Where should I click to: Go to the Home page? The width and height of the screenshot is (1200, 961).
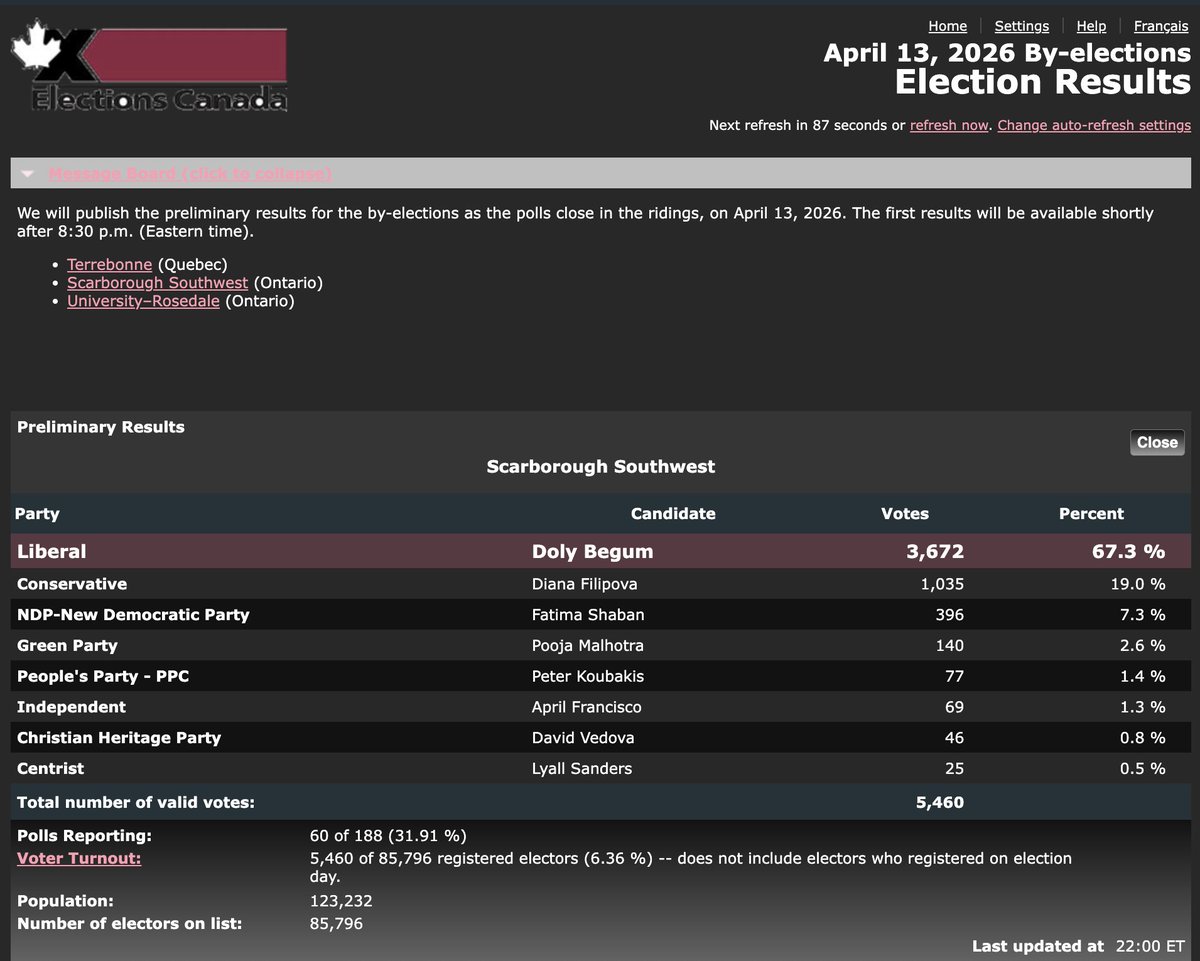pos(947,26)
